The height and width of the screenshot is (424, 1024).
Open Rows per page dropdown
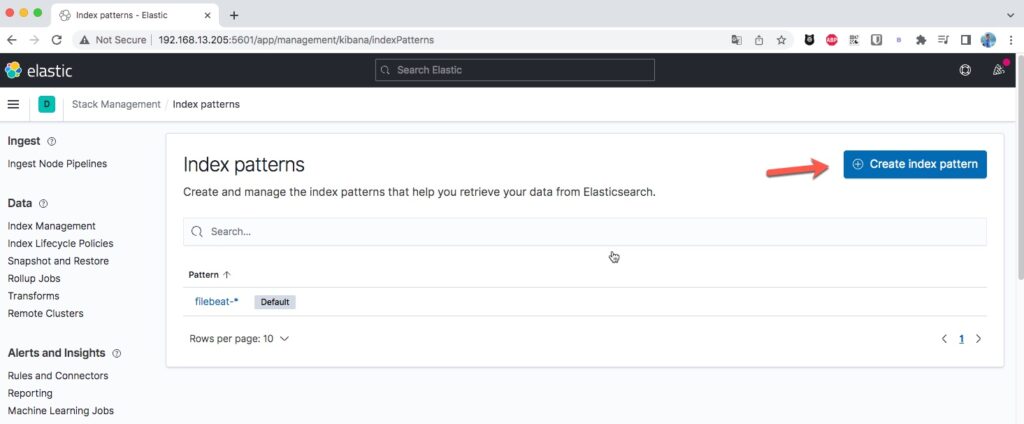click(x=239, y=339)
